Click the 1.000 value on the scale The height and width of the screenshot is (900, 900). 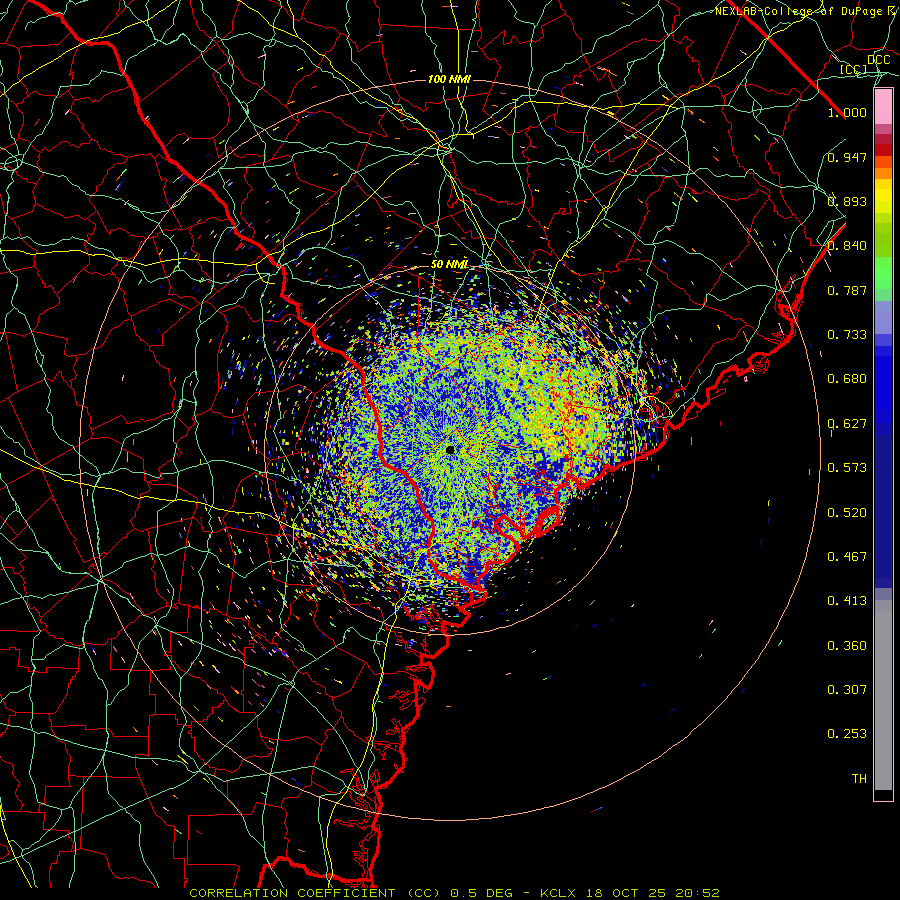847,112
